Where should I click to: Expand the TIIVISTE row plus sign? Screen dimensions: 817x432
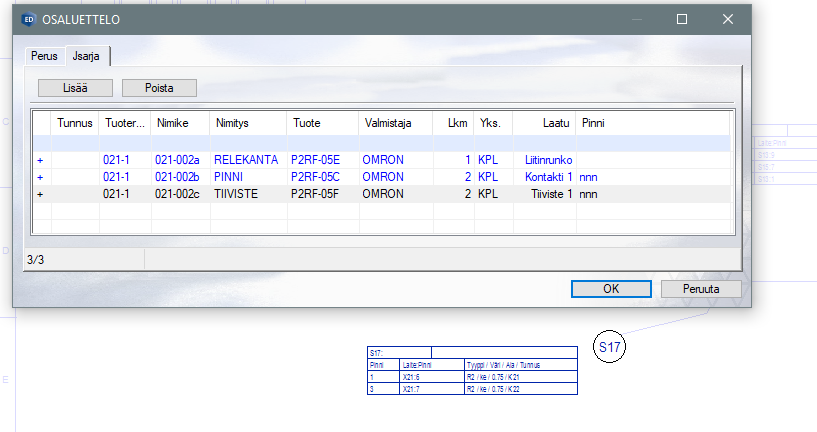[x=41, y=194]
